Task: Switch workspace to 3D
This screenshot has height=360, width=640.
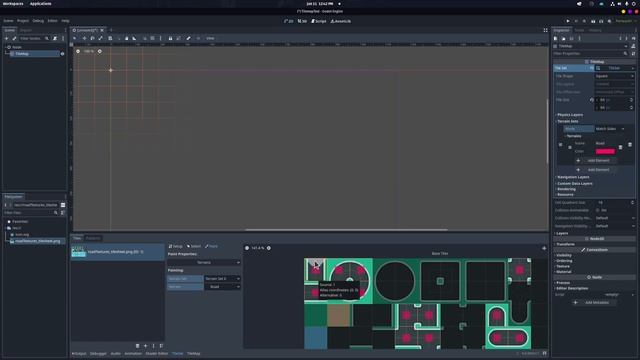Action: point(302,21)
